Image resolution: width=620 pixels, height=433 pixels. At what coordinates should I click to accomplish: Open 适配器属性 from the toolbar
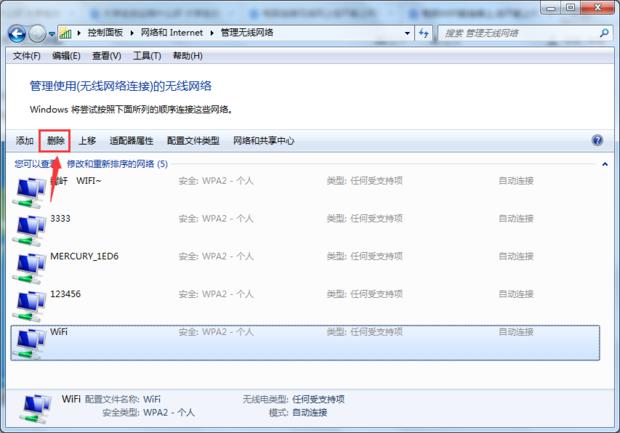point(131,141)
